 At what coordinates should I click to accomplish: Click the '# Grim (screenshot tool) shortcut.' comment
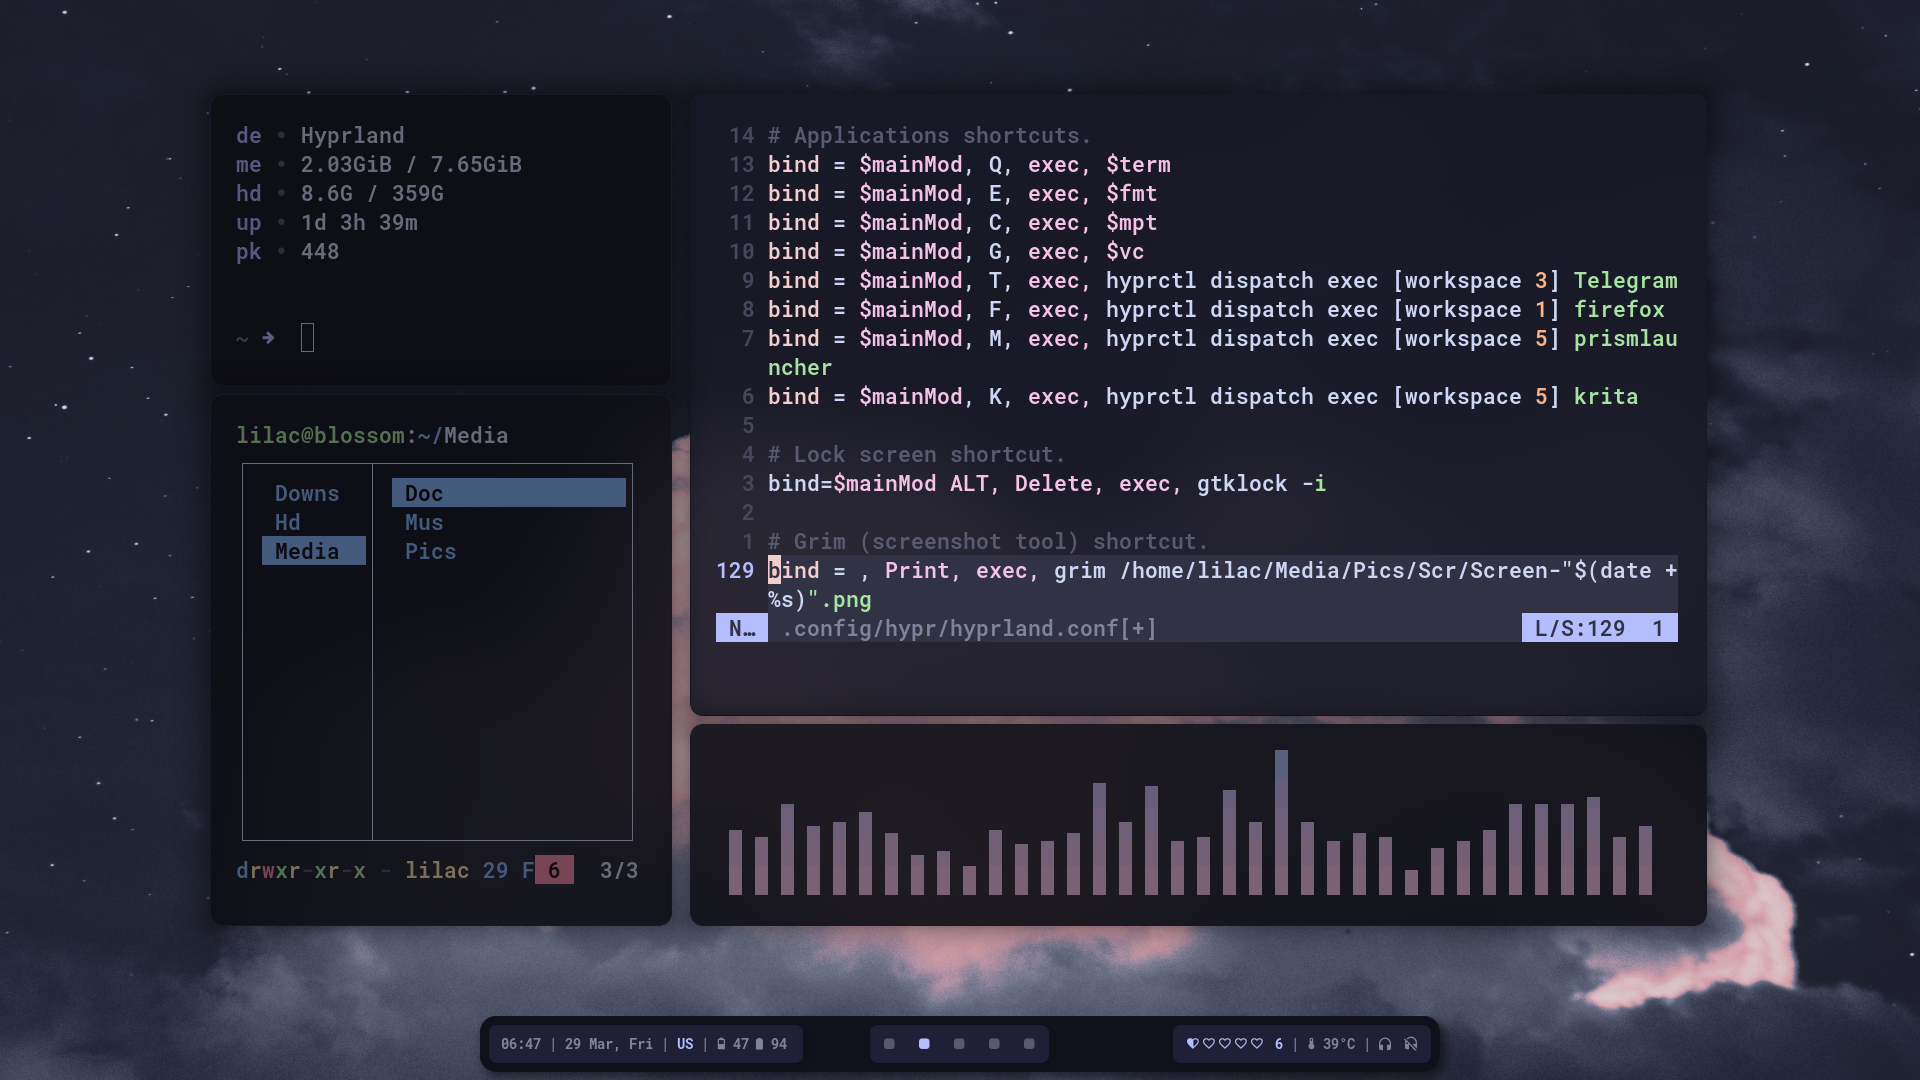988,542
